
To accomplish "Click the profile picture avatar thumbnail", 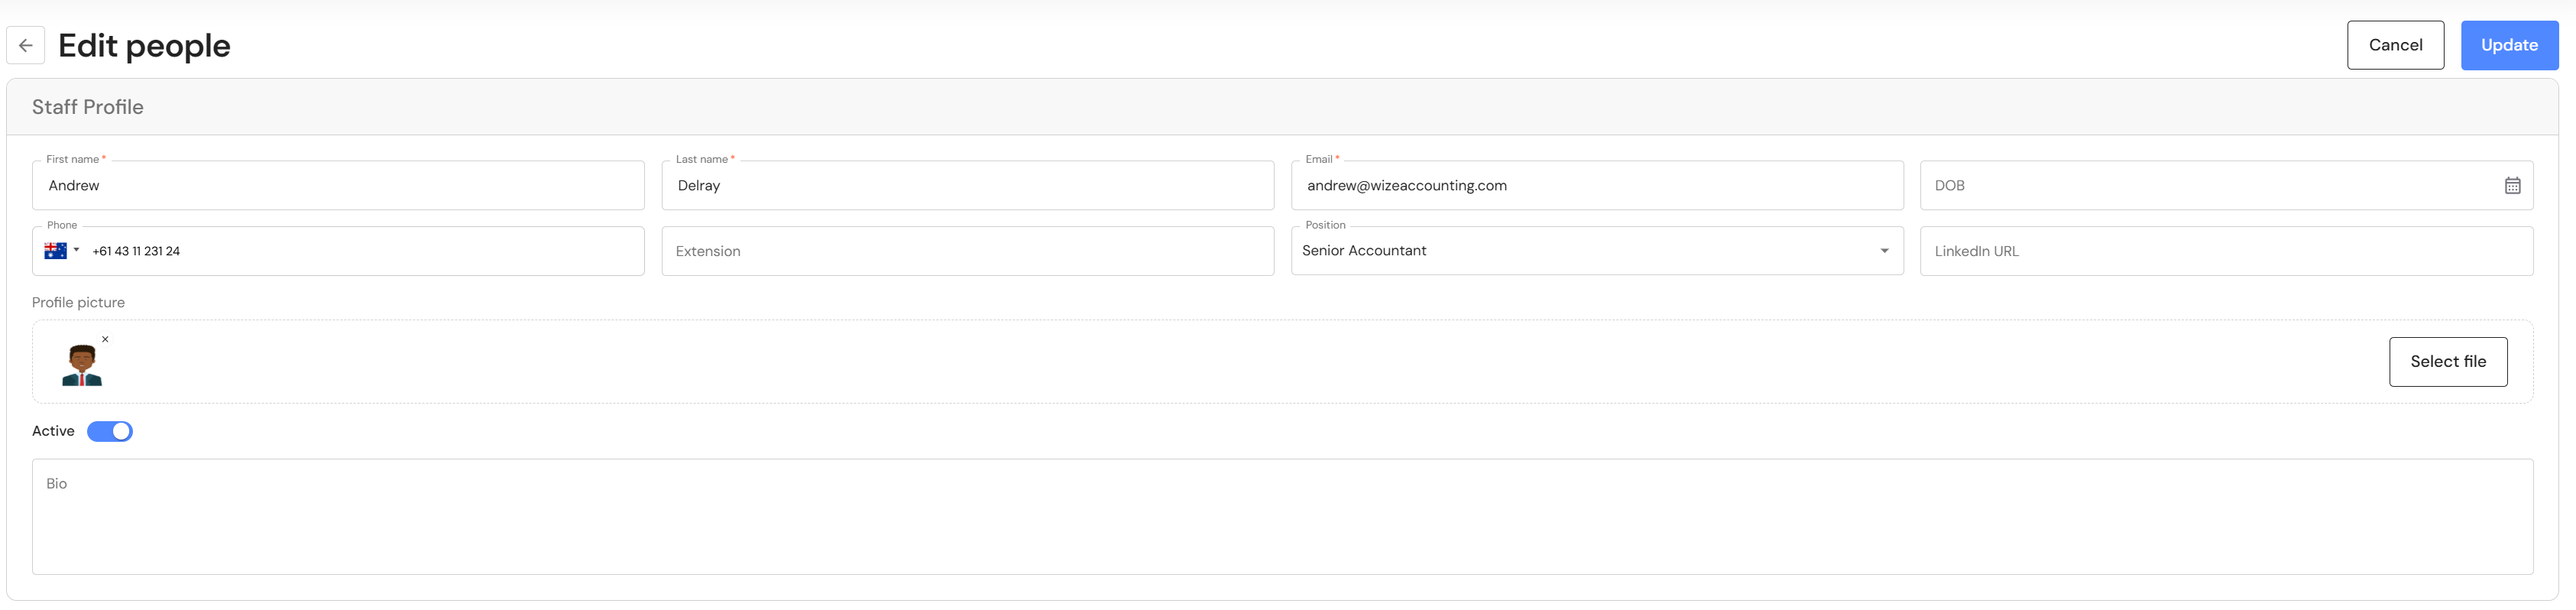I will click(82, 366).
